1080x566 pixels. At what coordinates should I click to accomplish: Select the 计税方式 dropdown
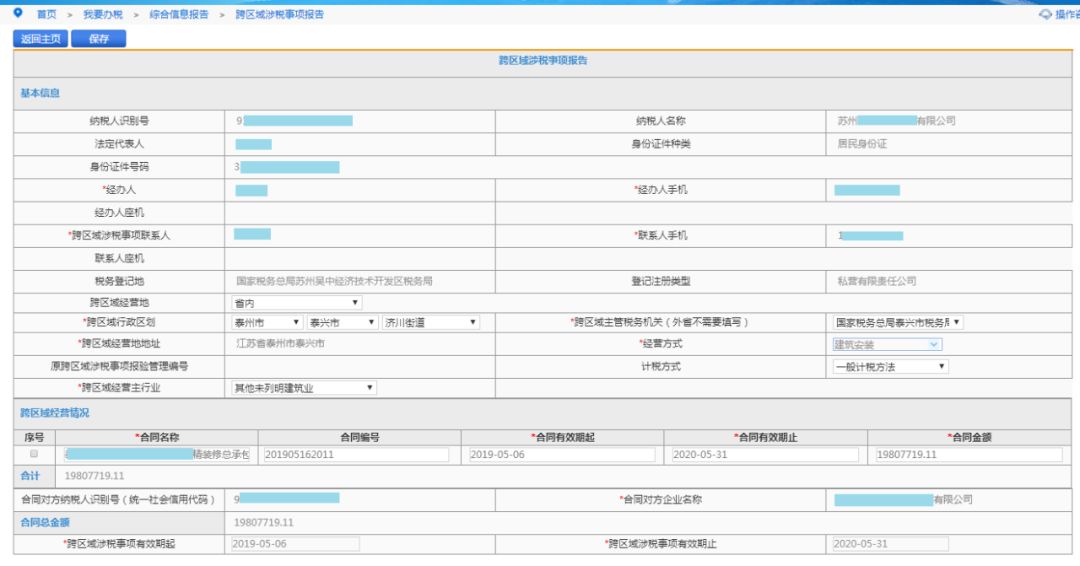(890, 367)
